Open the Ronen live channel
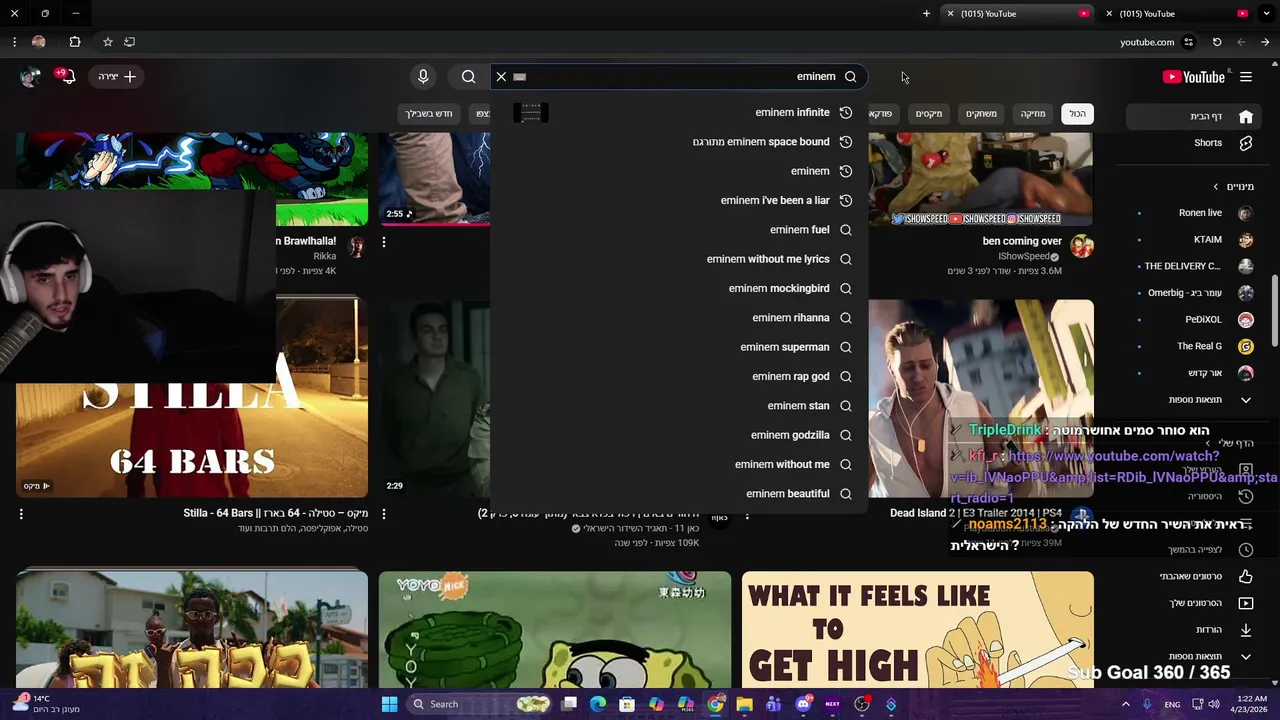The image size is (1280, 720). 1196,213
